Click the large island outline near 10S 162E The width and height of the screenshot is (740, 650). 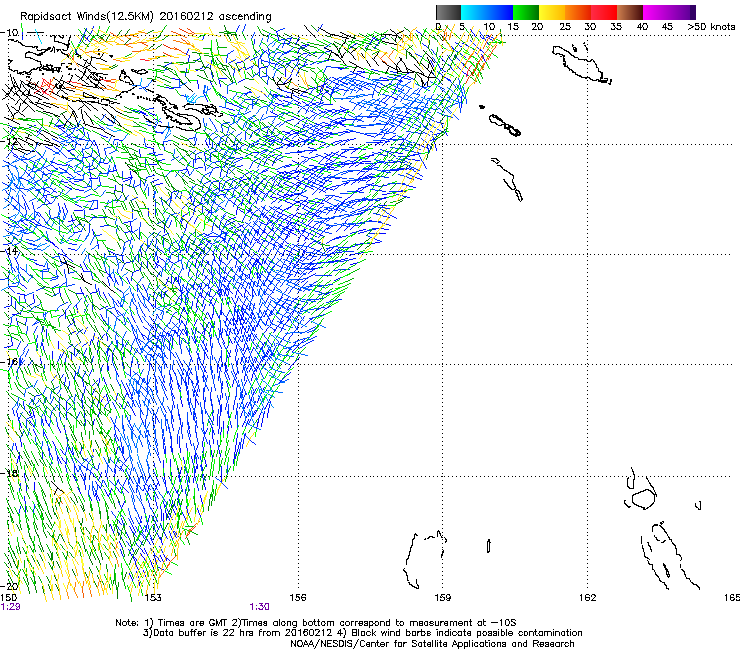pyautogui.click(x=581, y=64)
